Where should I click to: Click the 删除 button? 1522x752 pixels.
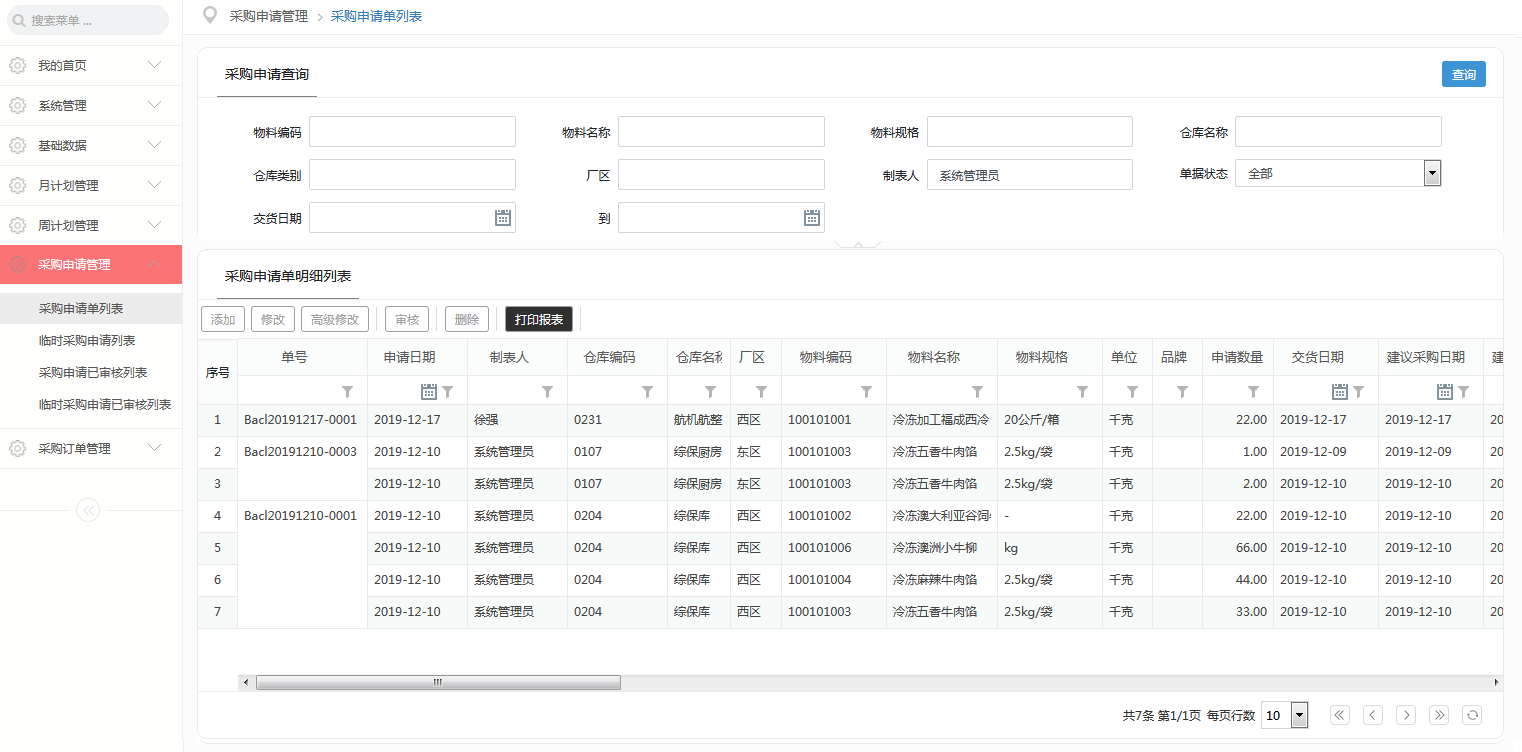click(x=467, y=320)
